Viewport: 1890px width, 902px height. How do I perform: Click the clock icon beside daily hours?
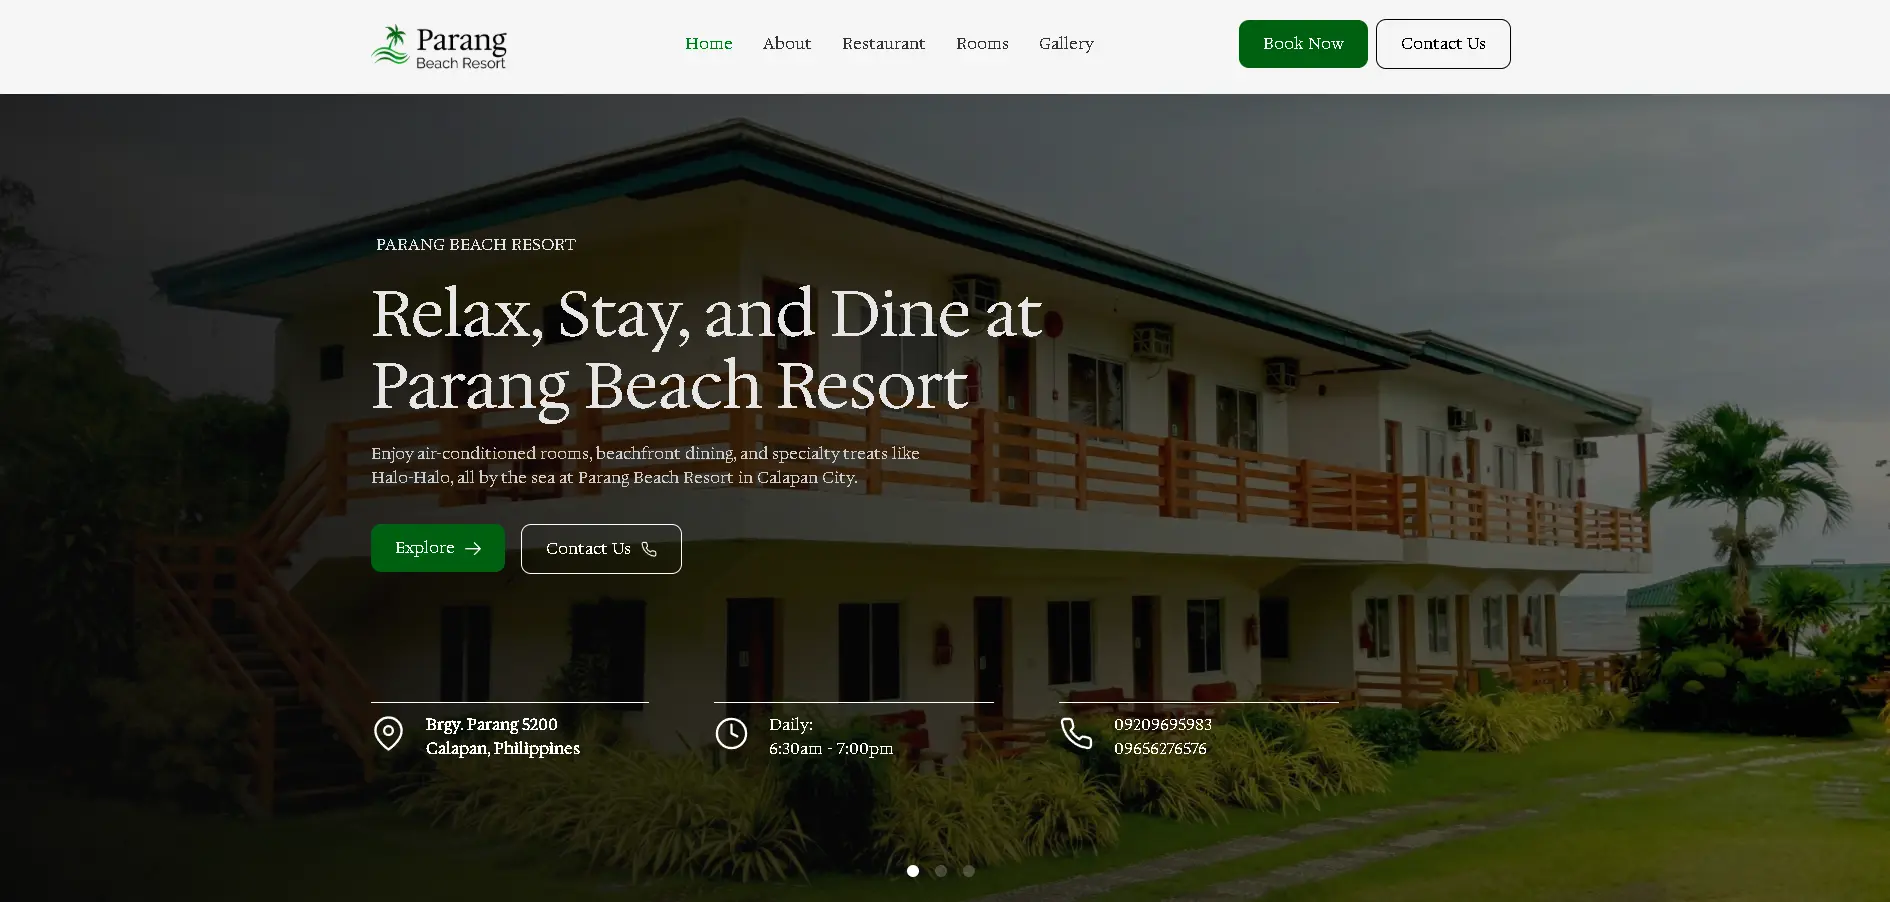click(731, 733)
